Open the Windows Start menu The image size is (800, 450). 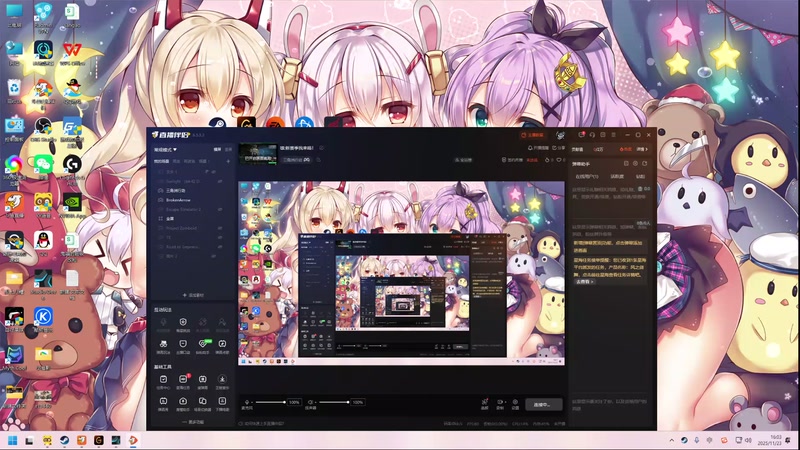[x=13, y=440]
